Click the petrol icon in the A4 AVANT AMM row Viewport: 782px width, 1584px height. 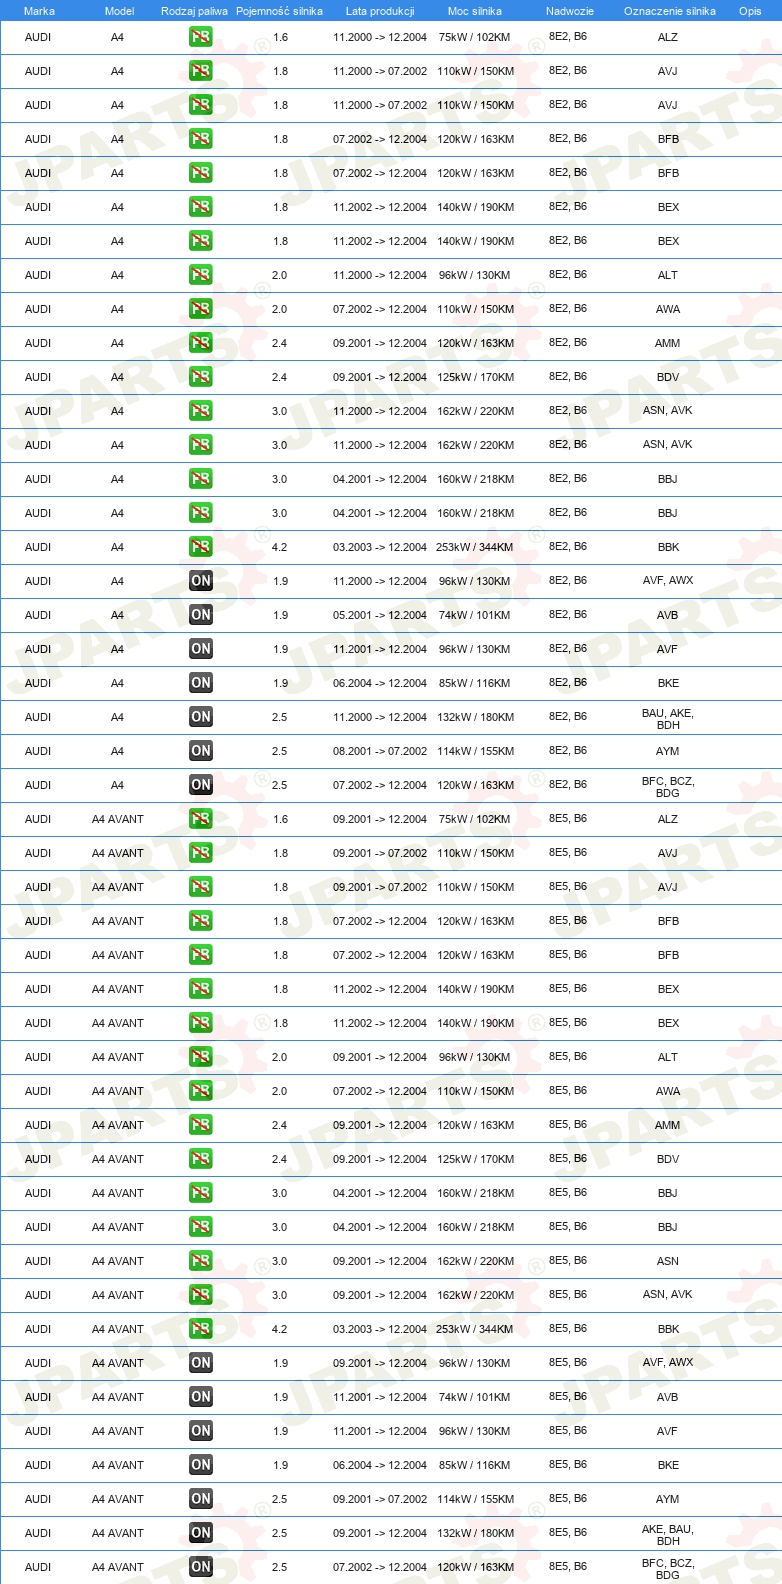click(201, 1125)
